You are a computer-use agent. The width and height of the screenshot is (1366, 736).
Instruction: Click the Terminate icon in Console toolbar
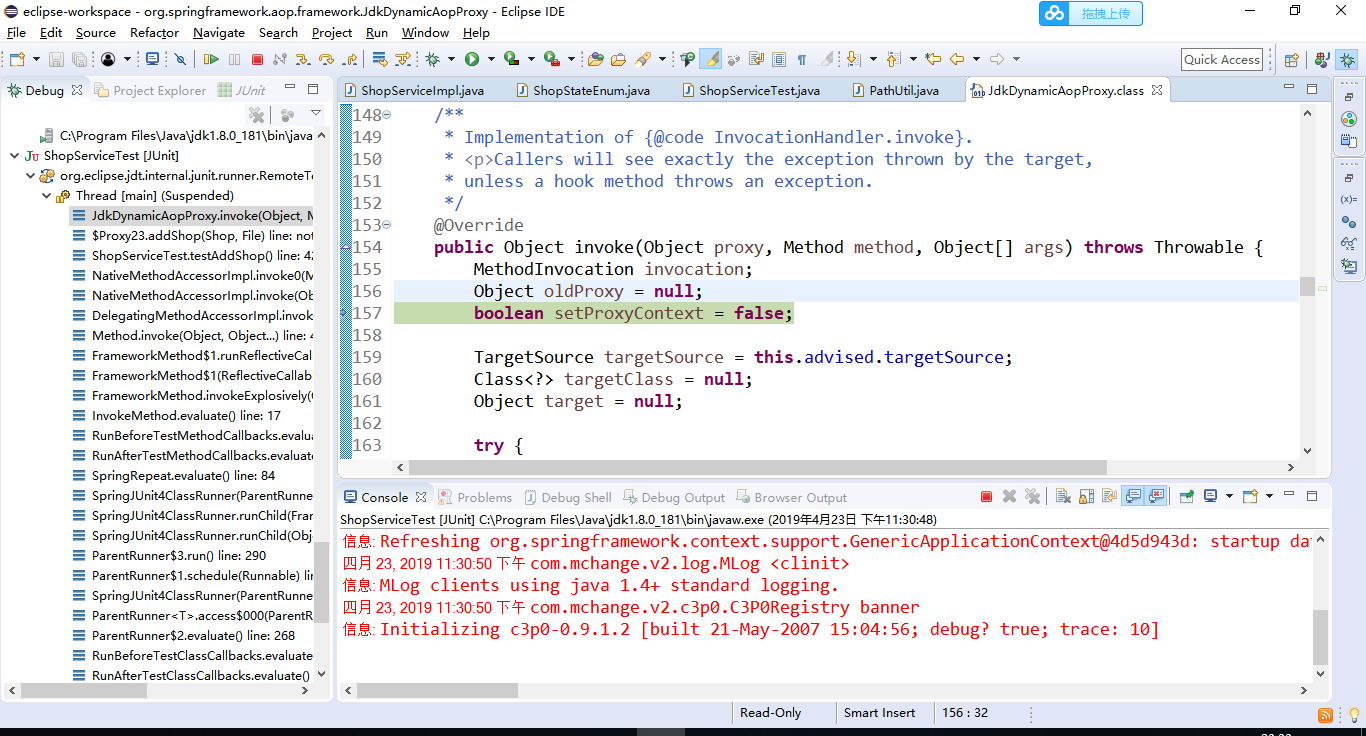[986, 496]
